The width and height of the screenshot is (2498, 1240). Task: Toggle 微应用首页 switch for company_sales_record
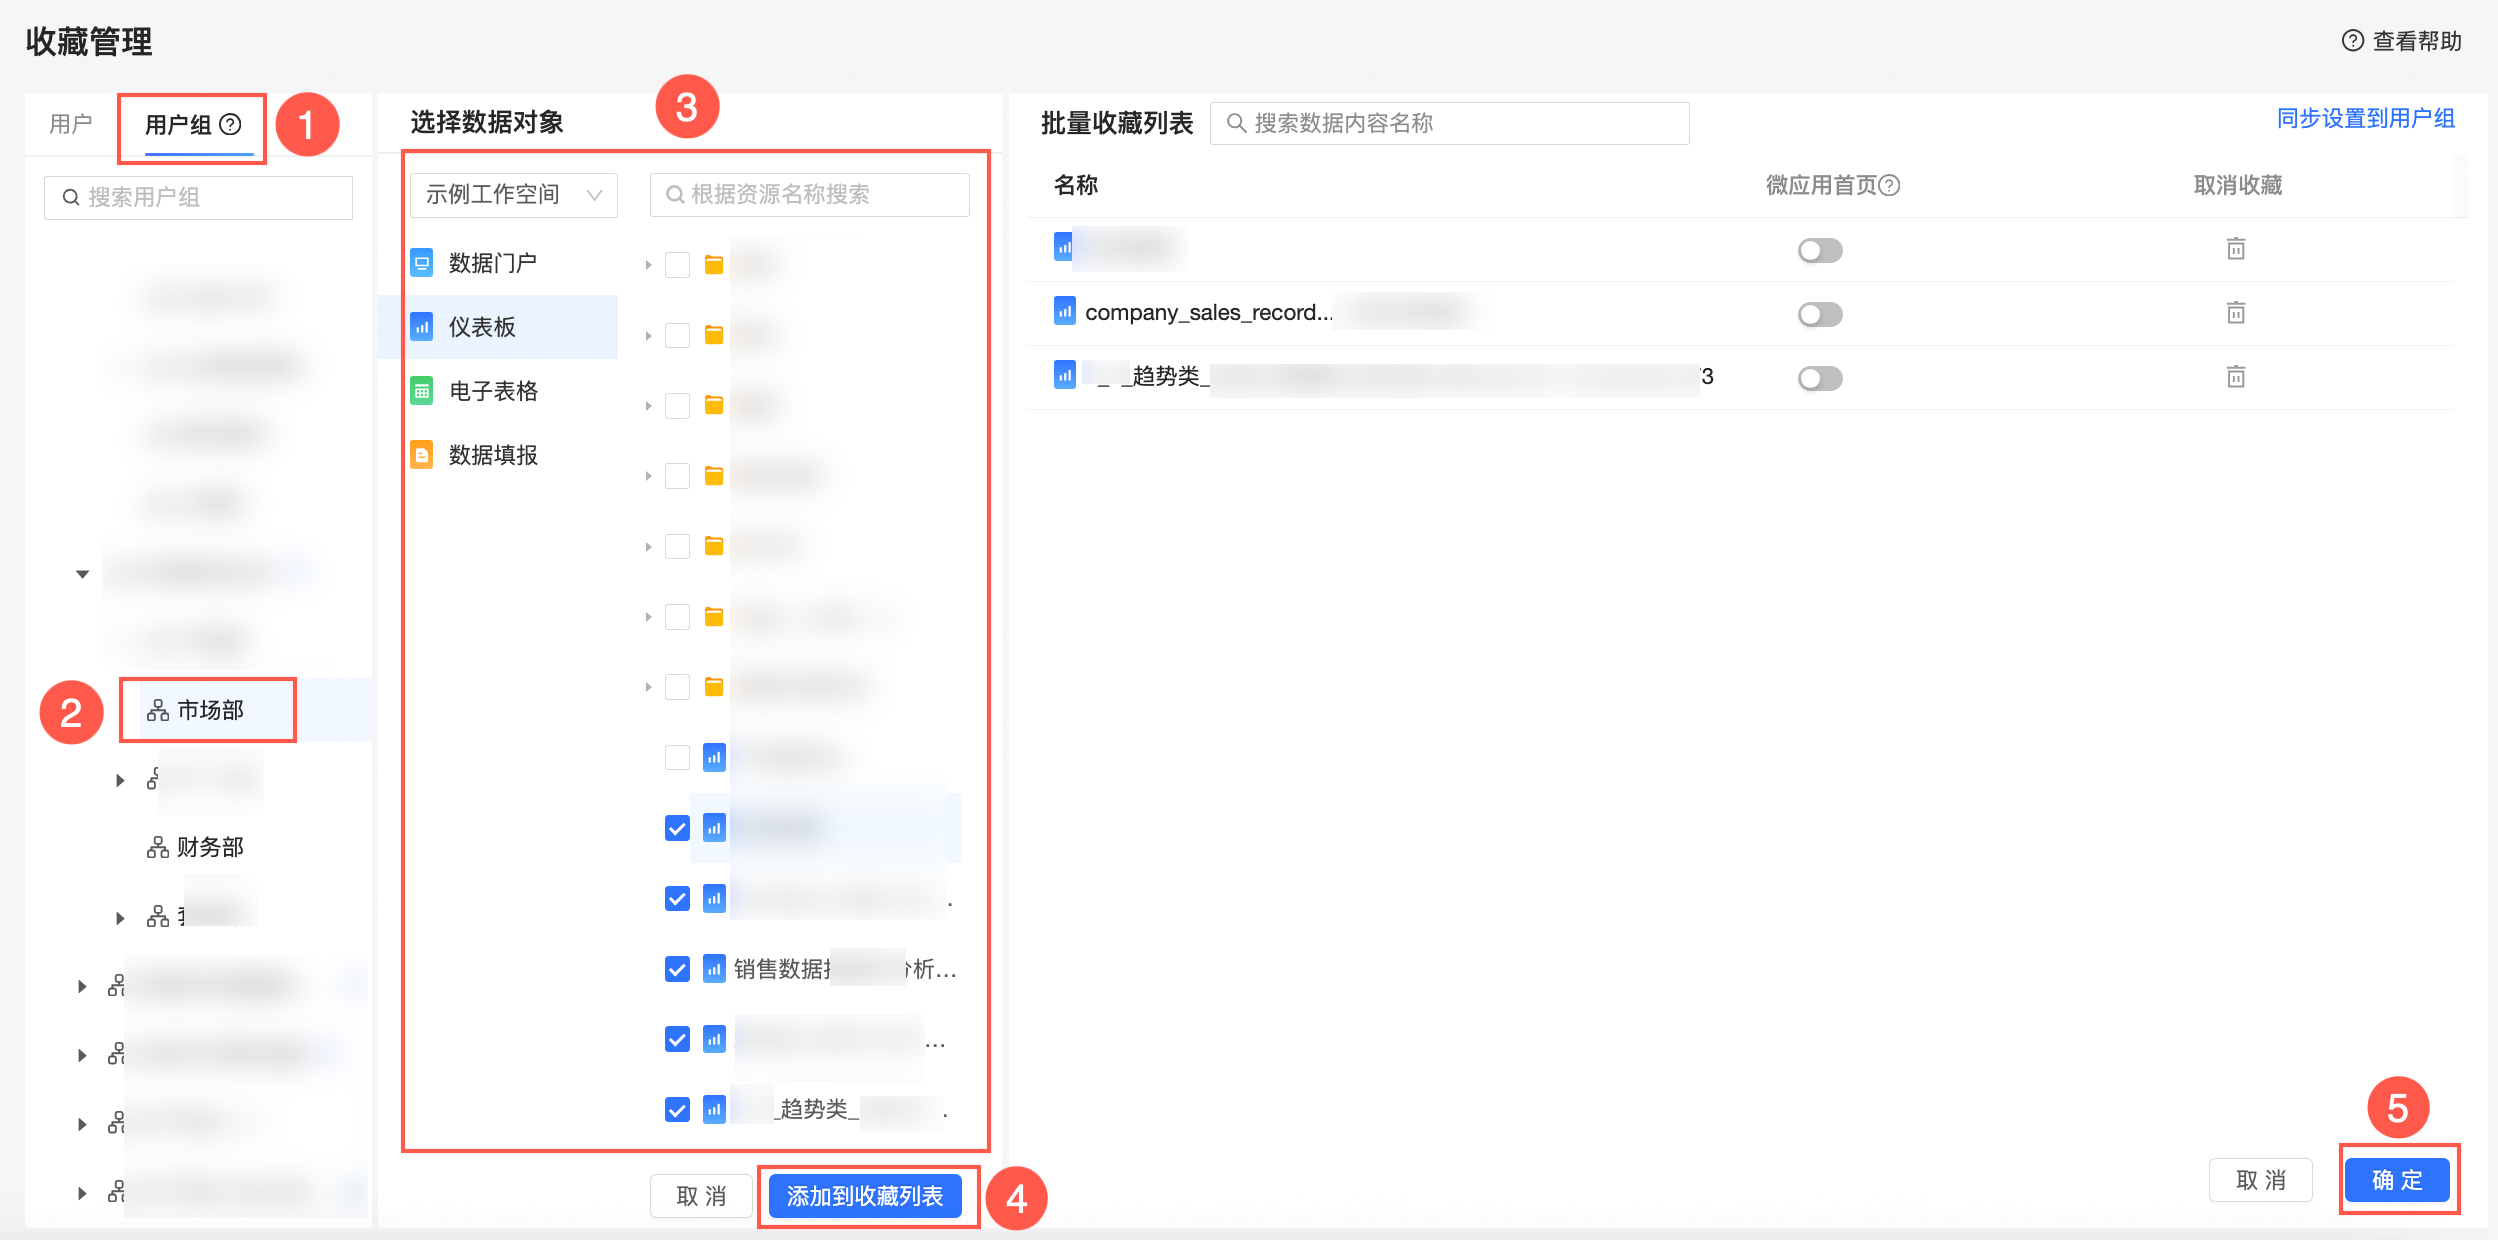(1819, 314)
